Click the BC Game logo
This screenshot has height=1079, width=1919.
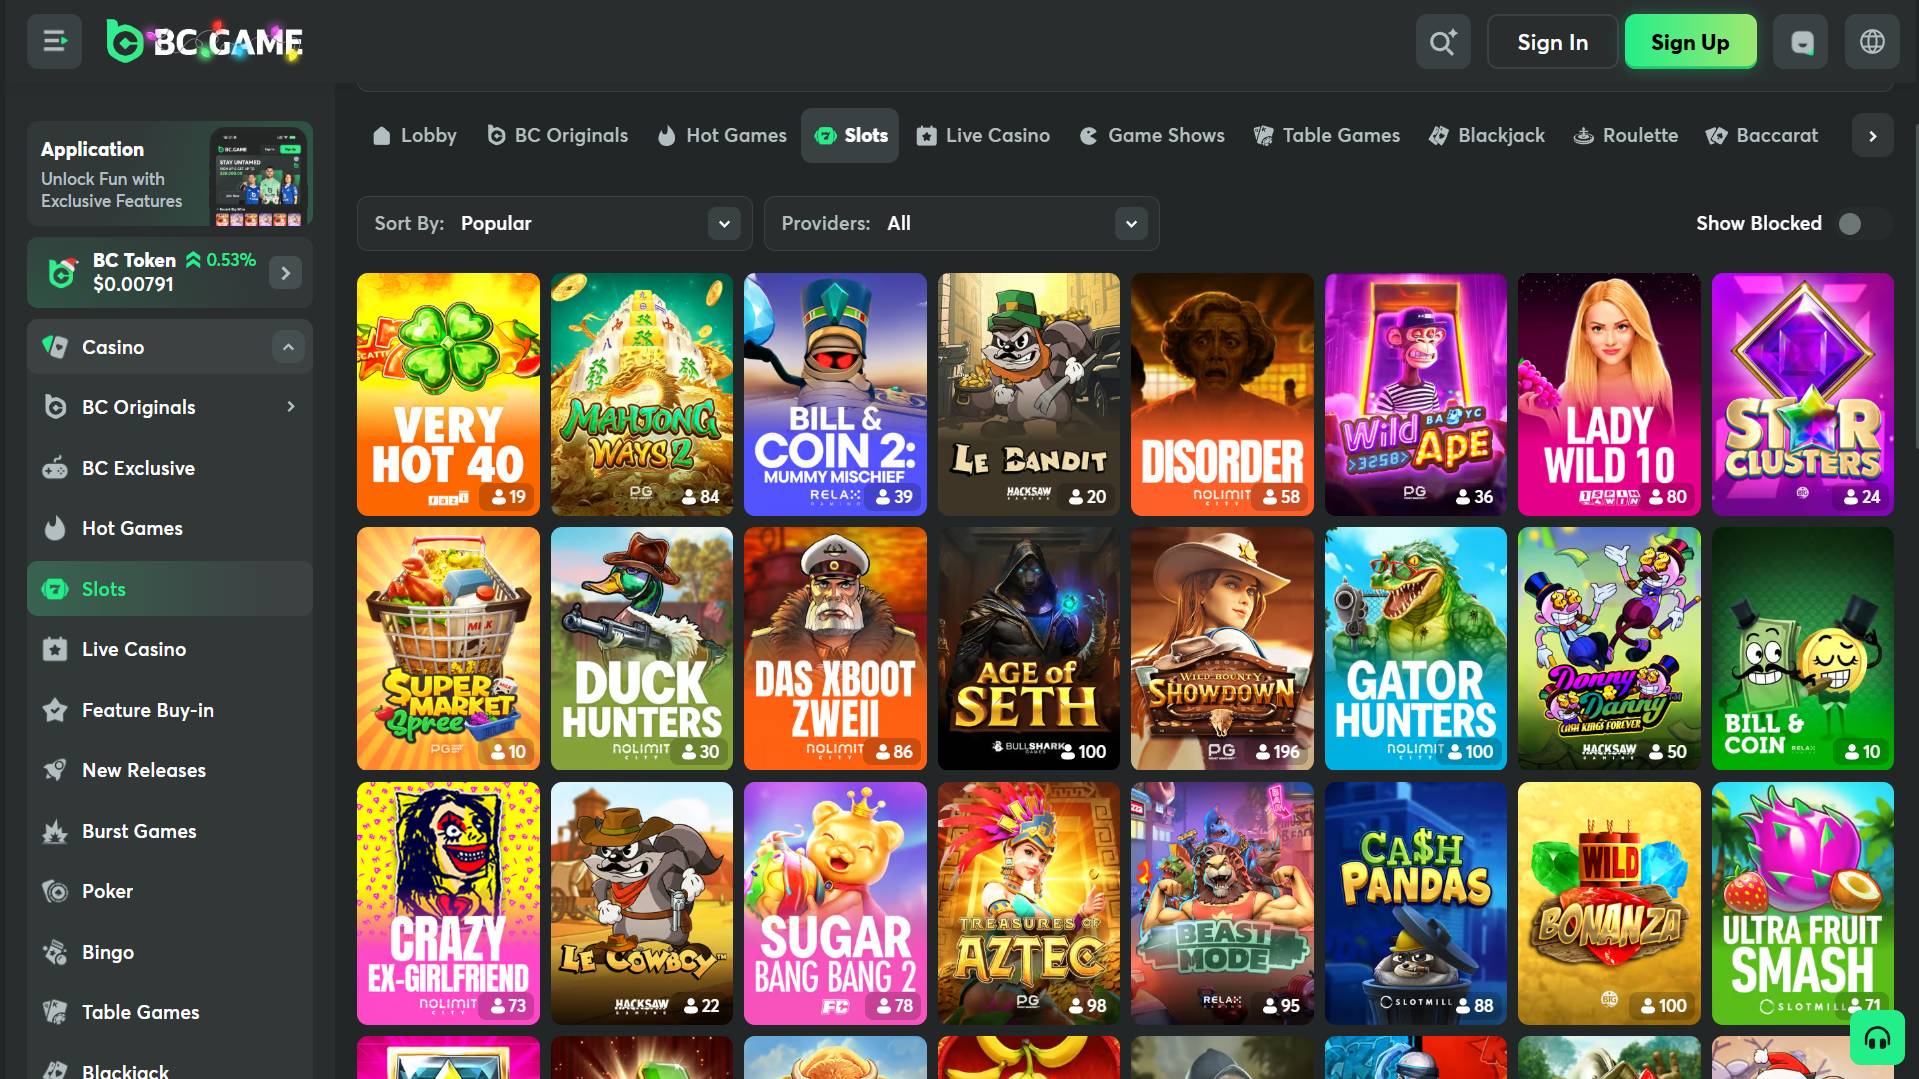click(205, 41)
